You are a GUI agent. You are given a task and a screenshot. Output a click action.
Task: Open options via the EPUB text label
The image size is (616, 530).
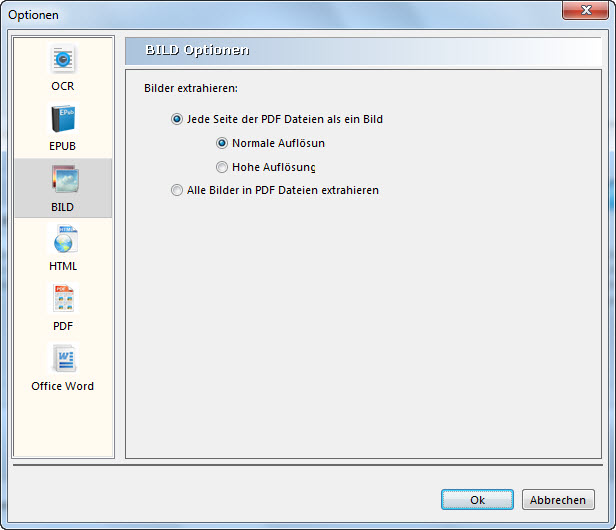click(63, 146)
